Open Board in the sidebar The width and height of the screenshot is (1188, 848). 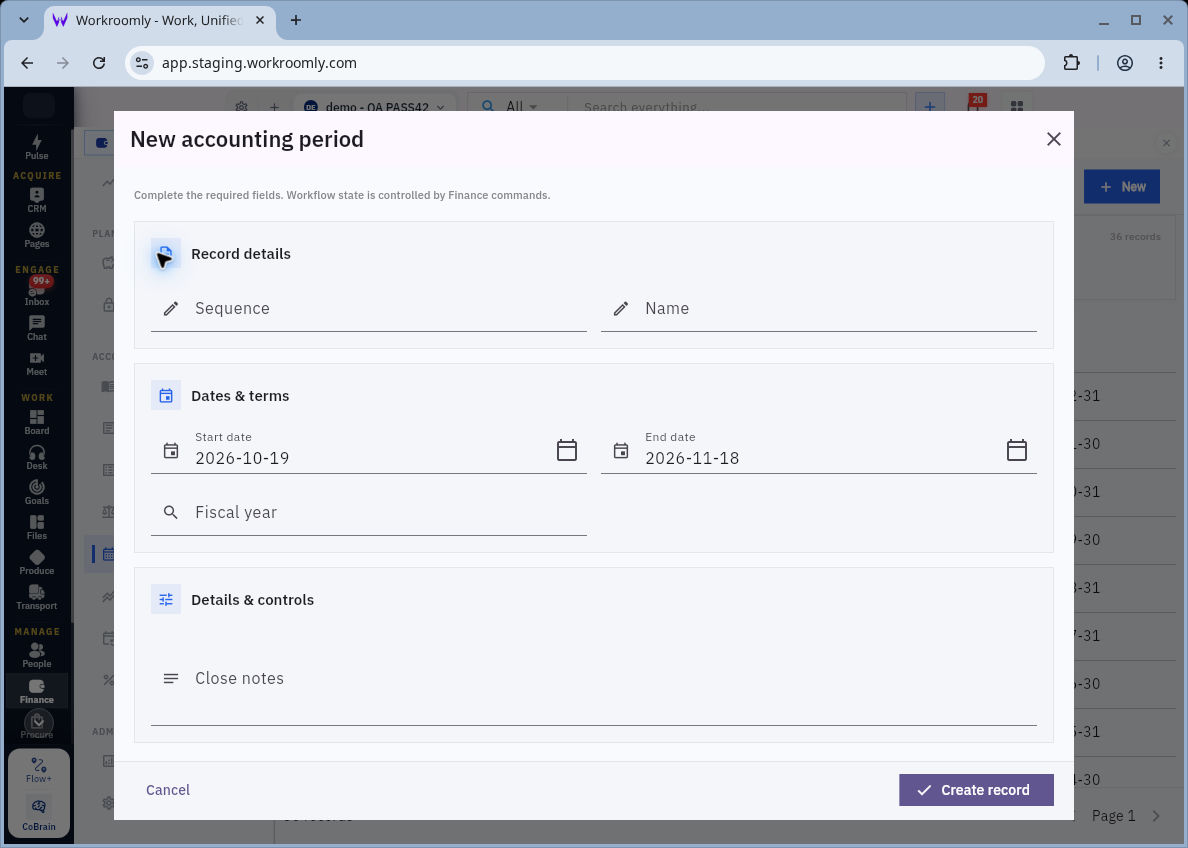coord(36,423)
